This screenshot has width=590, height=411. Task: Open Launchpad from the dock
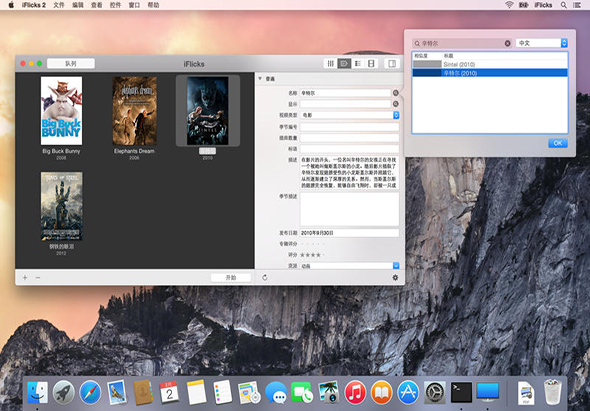[64, 393]
